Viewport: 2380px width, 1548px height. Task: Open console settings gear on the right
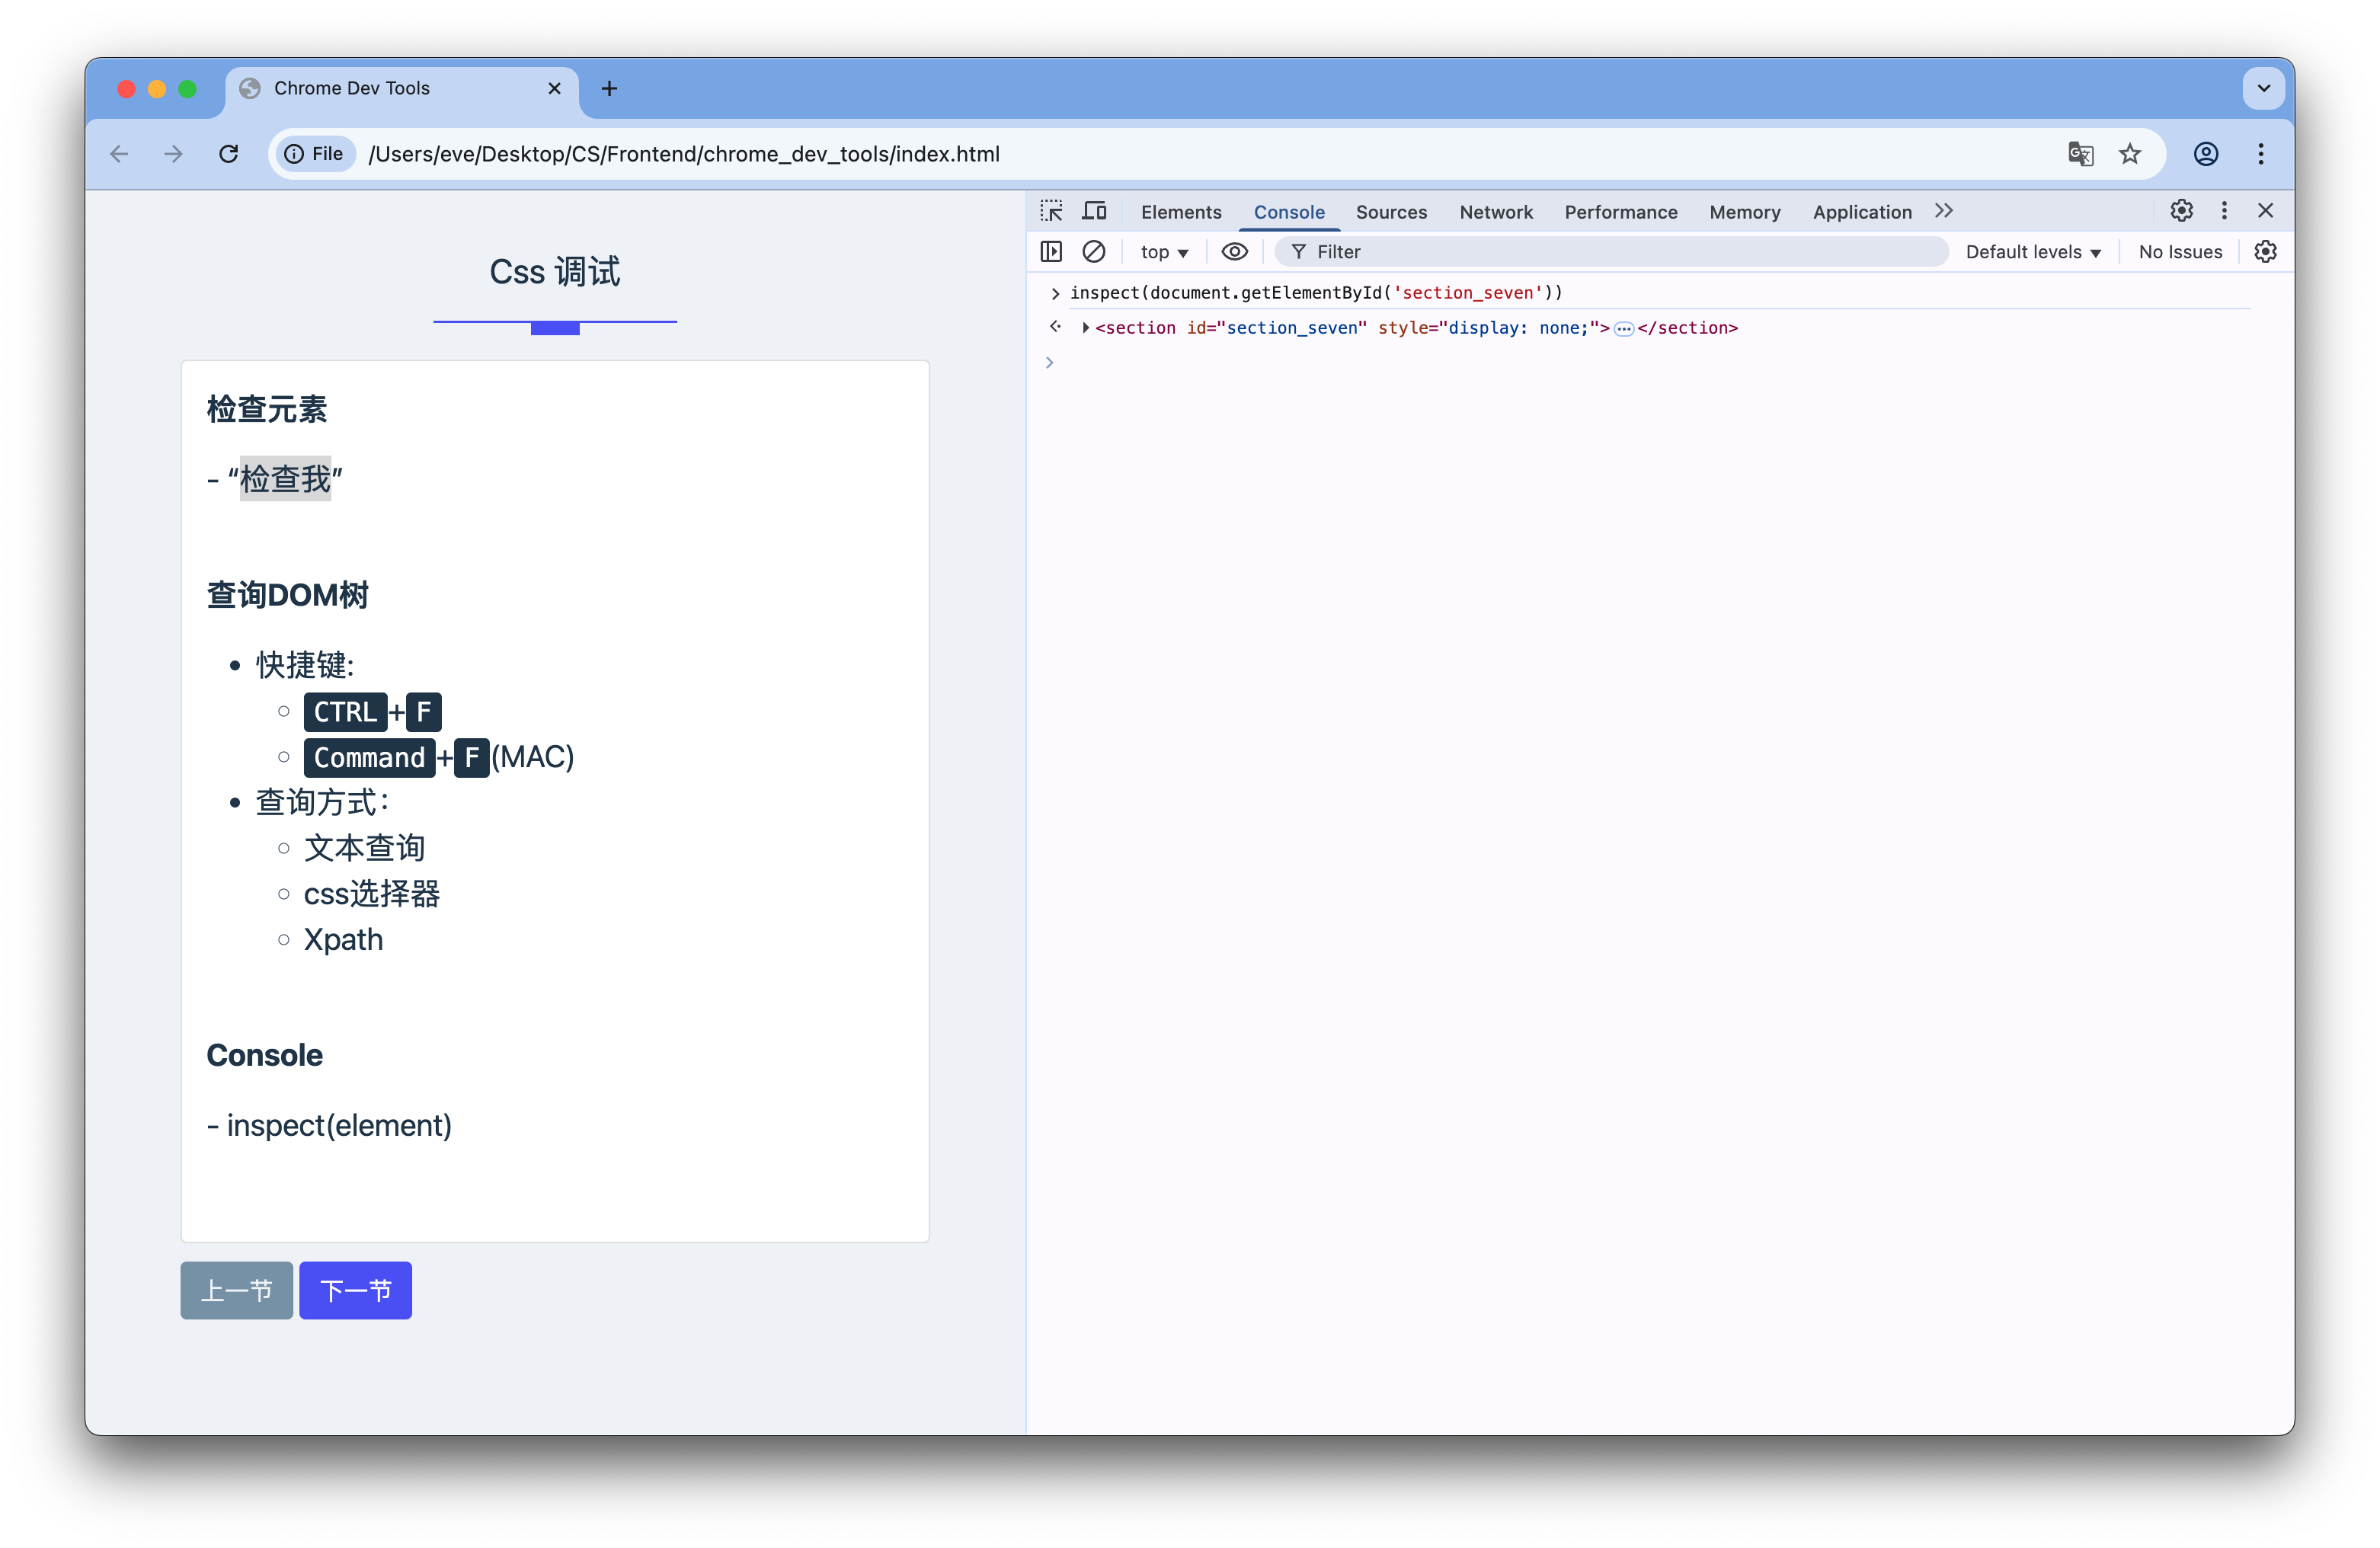[2265, 251]
